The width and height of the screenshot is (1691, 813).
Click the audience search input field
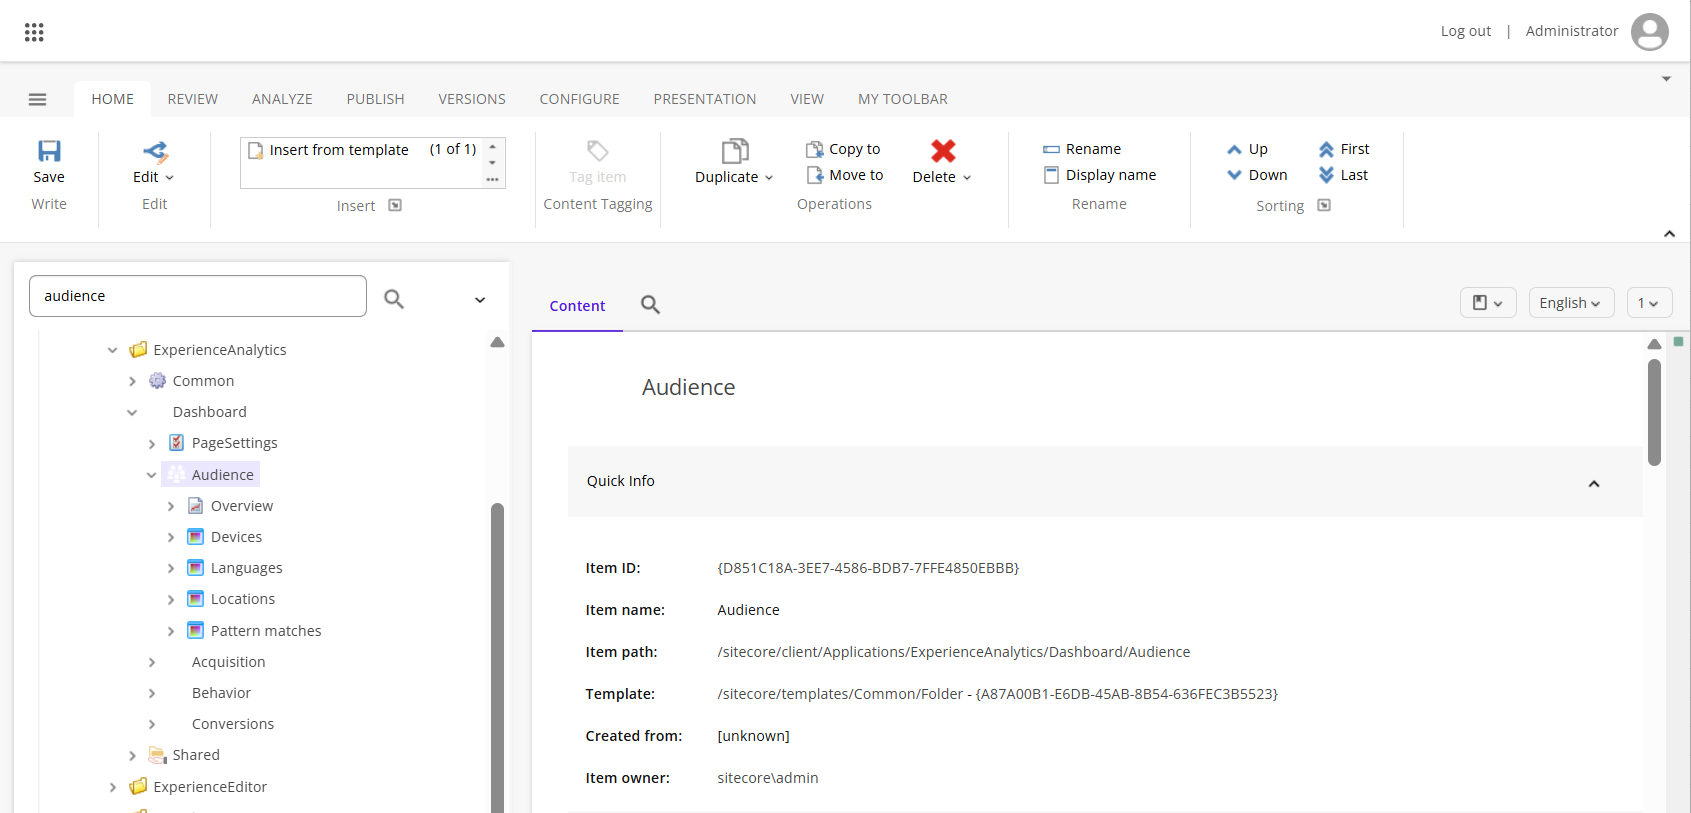click(198, 296)
